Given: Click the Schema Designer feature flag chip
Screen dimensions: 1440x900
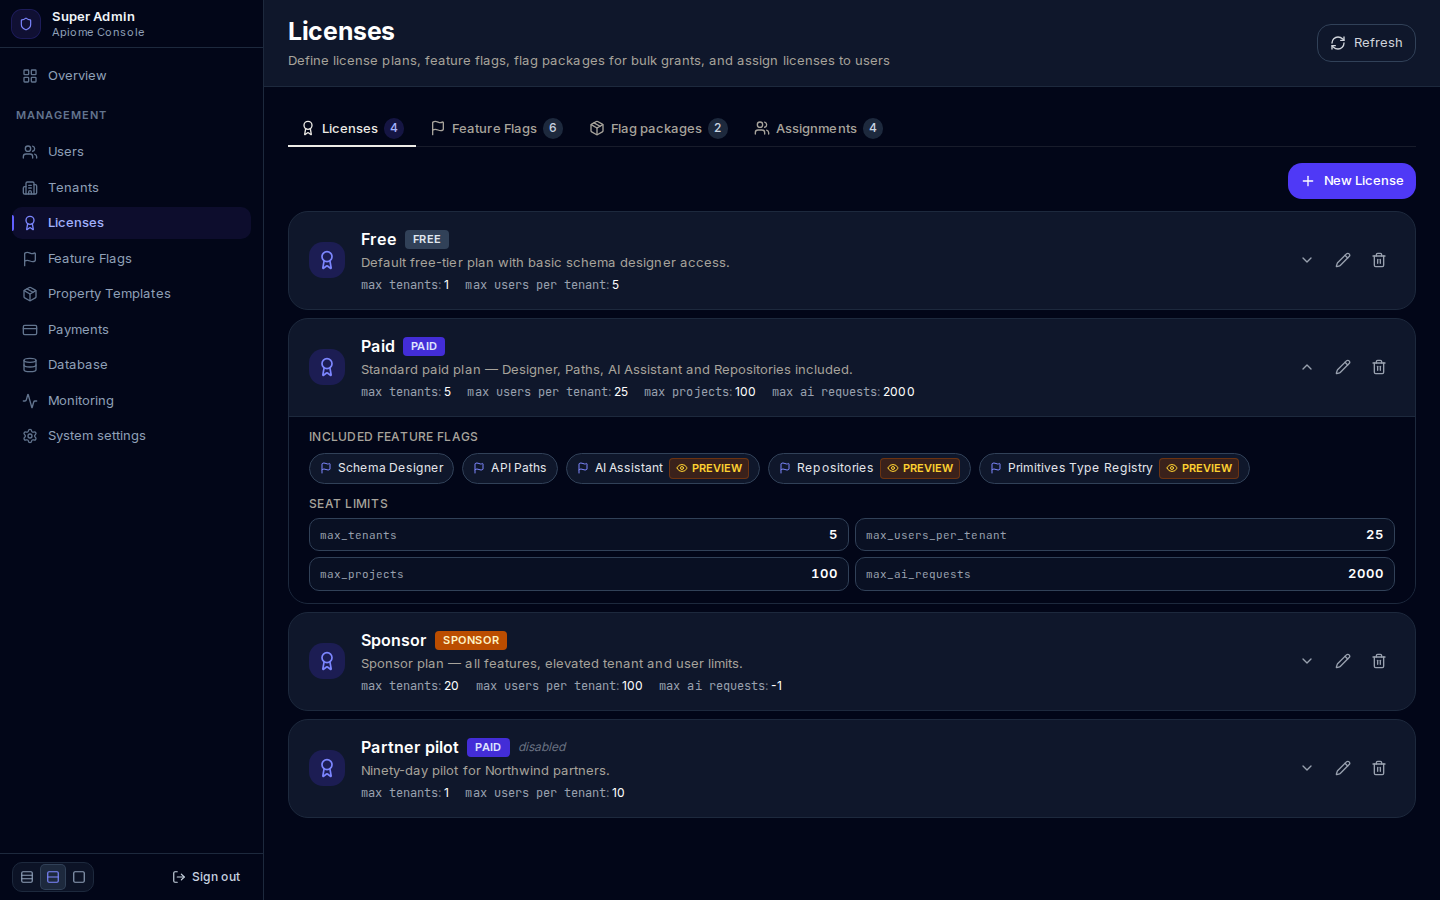Looking at the screenshot, I should point(381,468).
